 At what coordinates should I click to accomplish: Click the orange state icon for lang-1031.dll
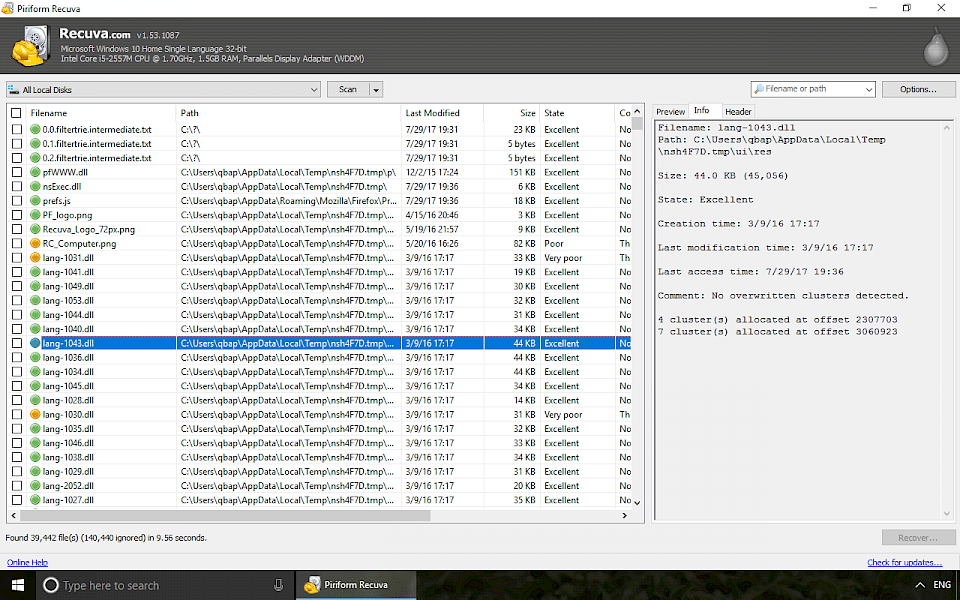point(36,258)
